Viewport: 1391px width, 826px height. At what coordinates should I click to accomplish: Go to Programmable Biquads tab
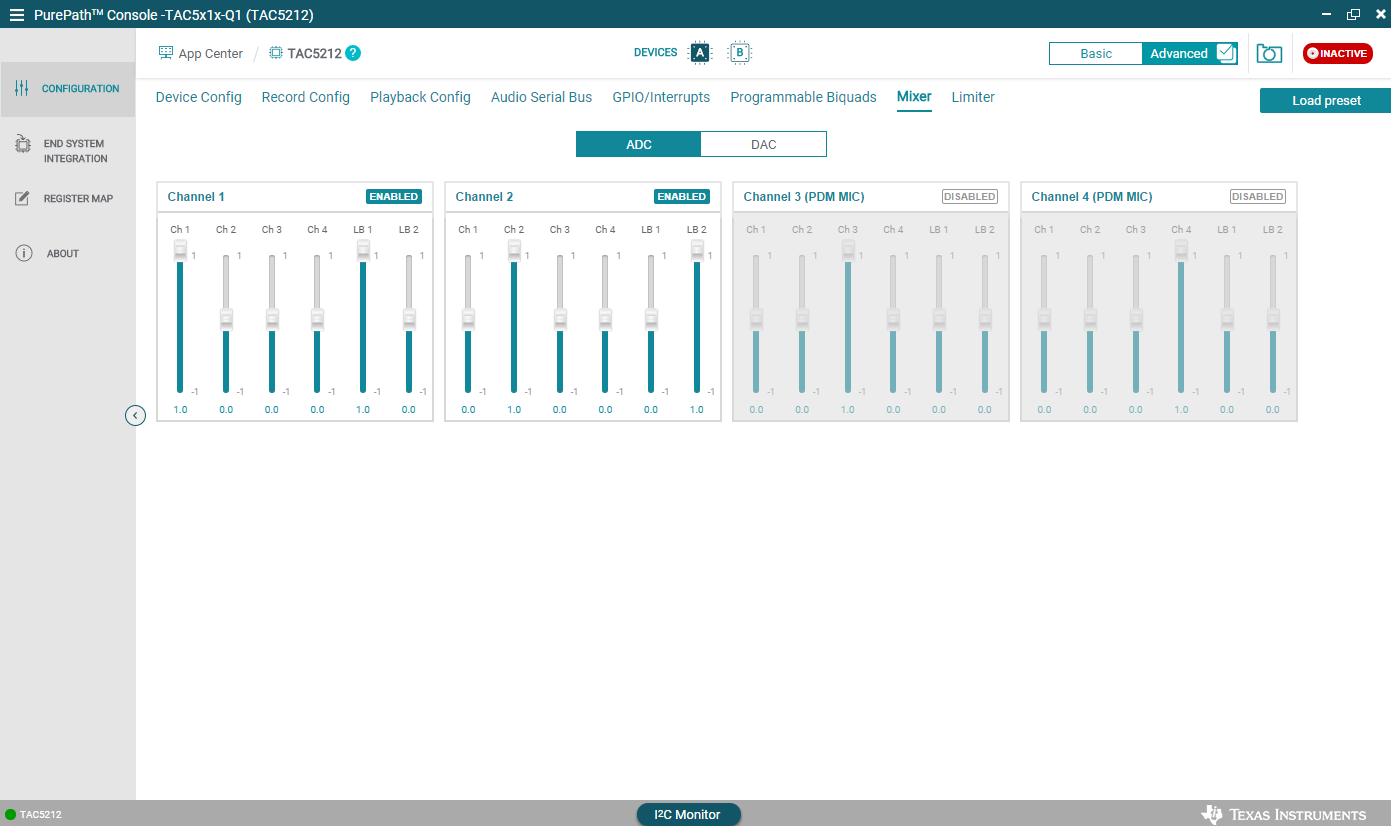click(x=803, y=97)
